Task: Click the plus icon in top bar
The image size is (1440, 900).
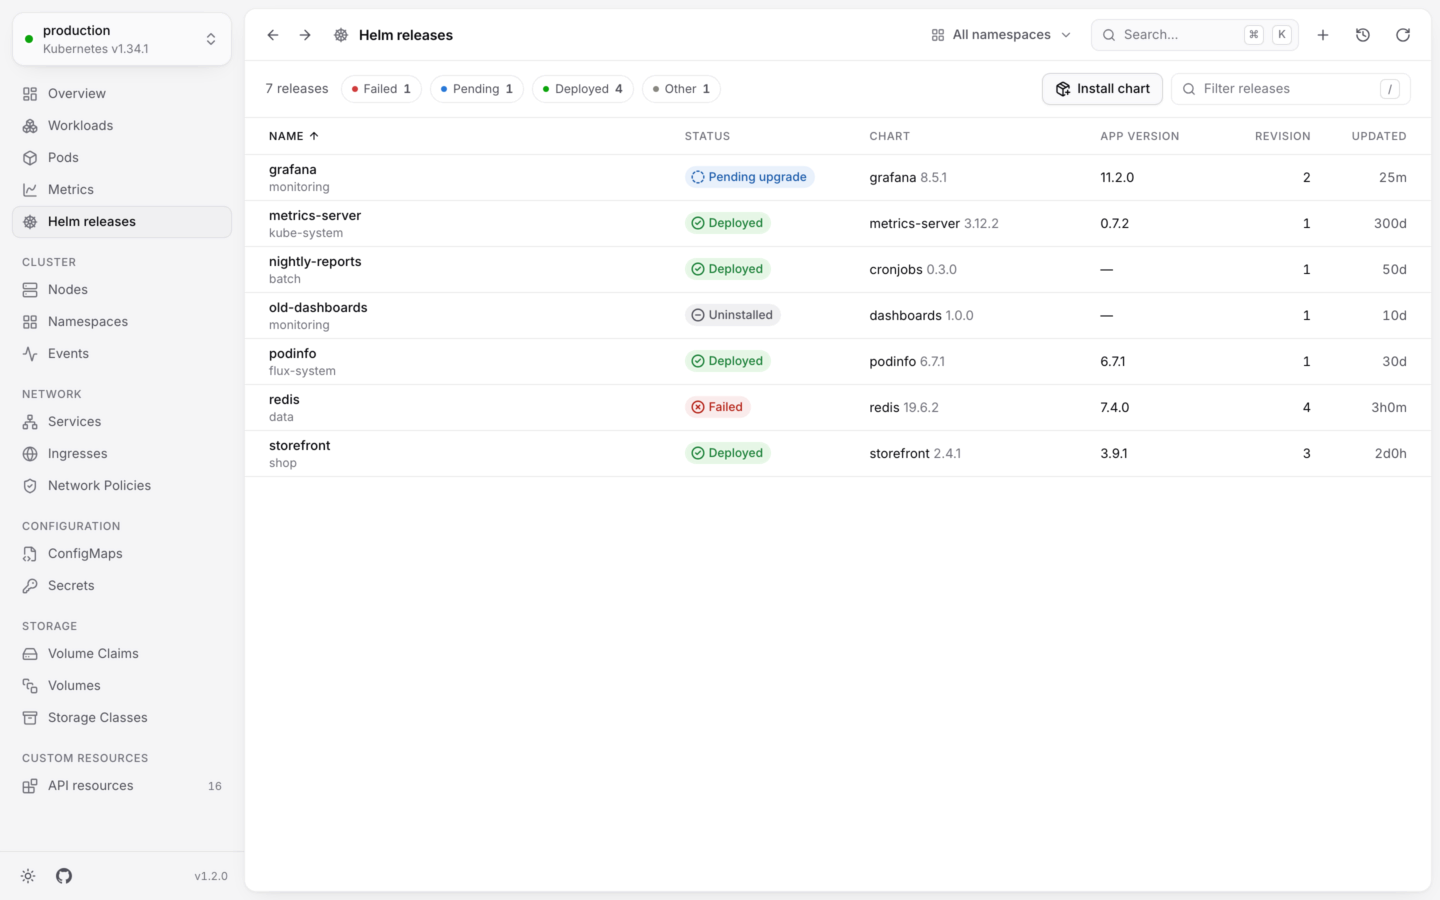Action: pos(1323,35)
